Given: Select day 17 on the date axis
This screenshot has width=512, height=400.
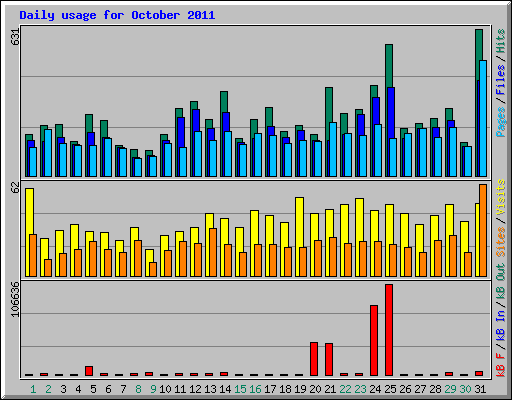Looking at the screenshot, I should (x=270, y=389).
